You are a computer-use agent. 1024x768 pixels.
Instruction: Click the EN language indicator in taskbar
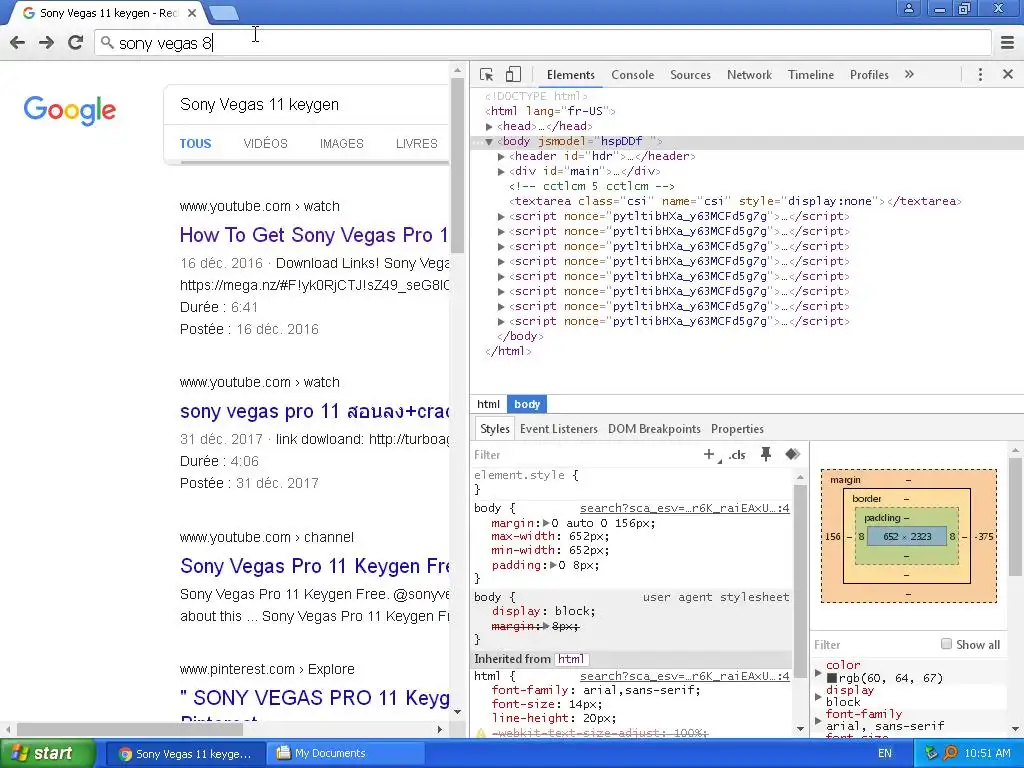click(884, 753)
